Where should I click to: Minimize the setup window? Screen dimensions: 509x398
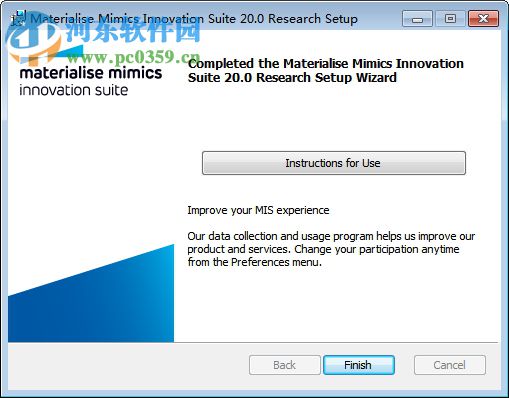click(x=417, y=19)
